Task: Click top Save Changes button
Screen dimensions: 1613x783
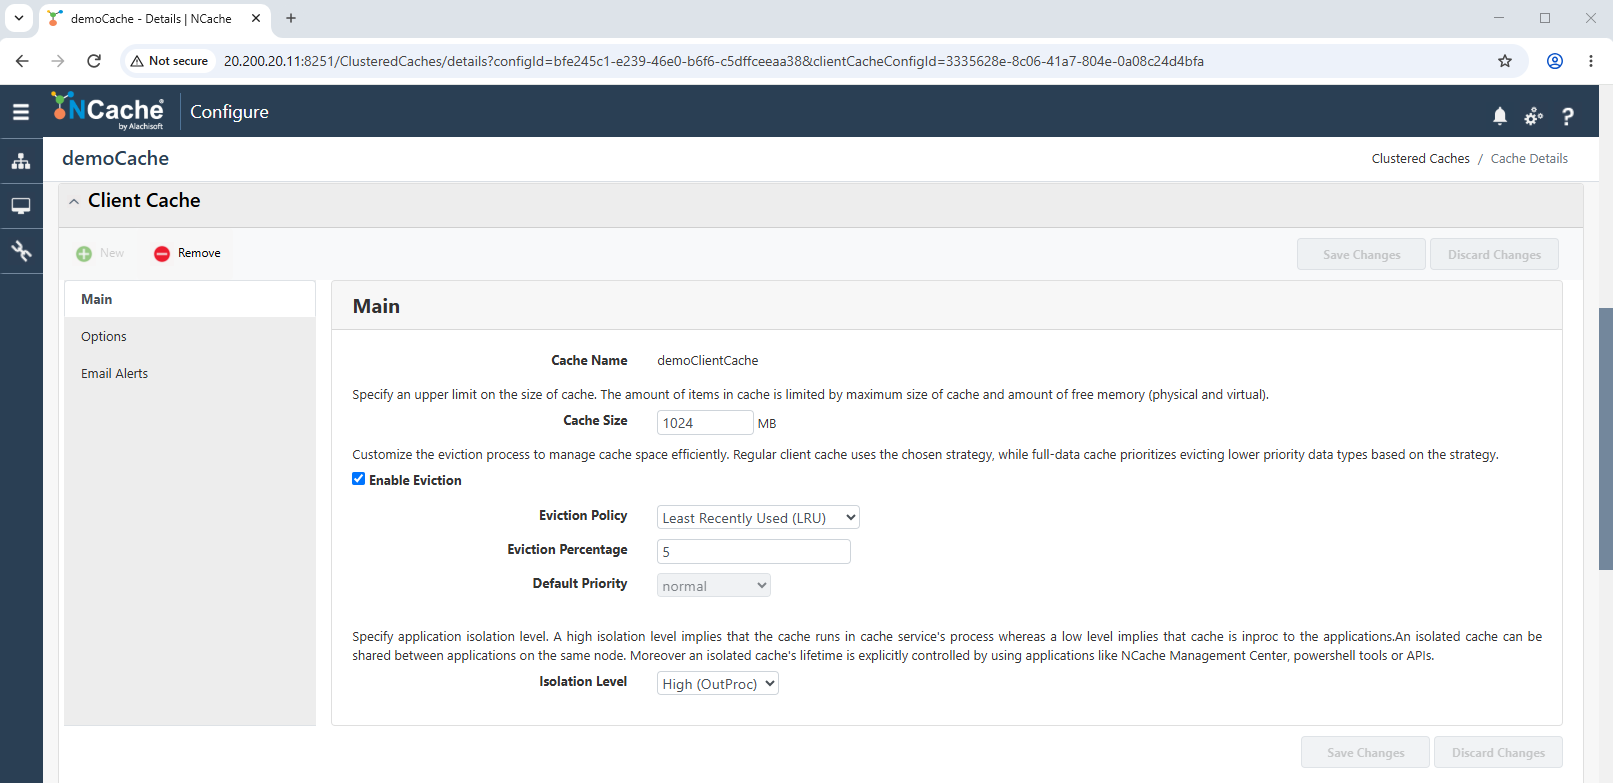Action: point(1361,254)
